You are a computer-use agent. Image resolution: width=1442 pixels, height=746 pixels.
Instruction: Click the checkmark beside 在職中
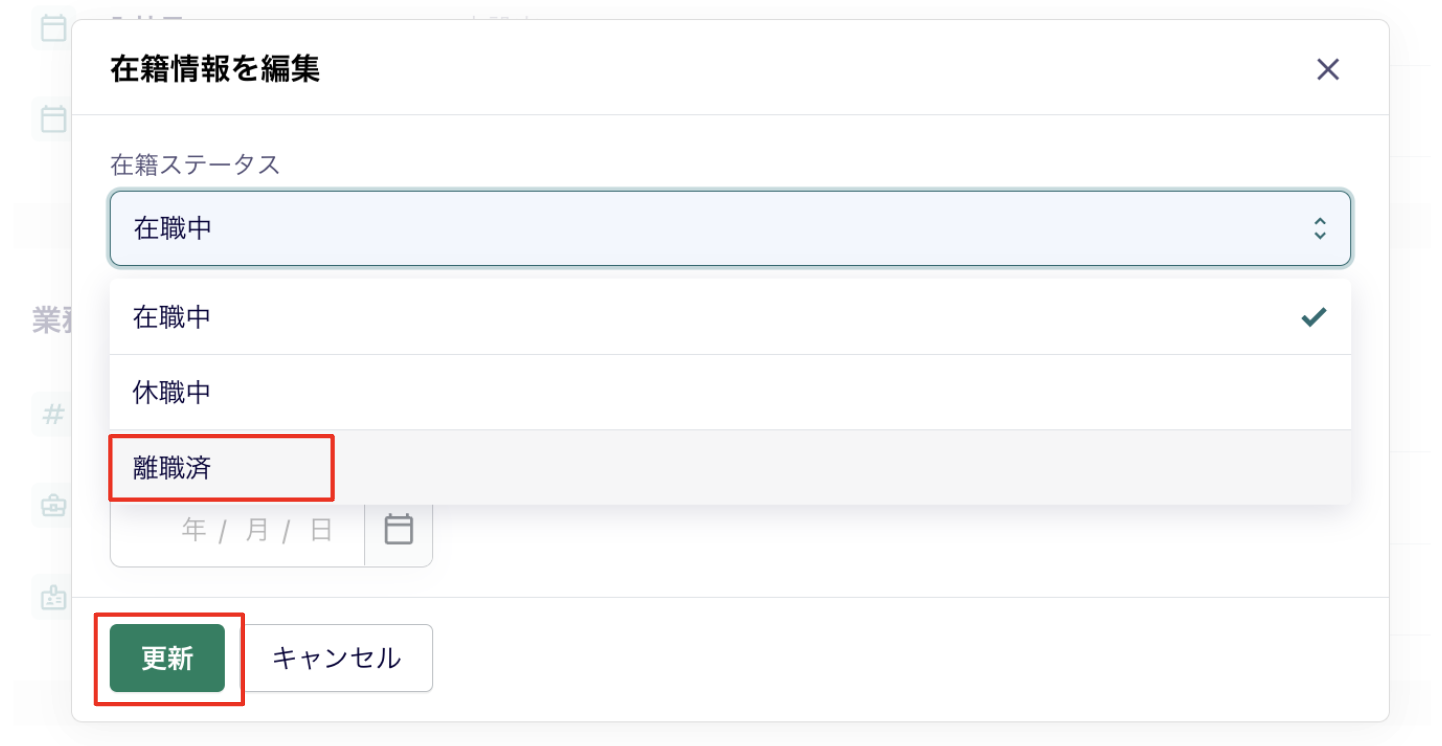coord(1314,317)
